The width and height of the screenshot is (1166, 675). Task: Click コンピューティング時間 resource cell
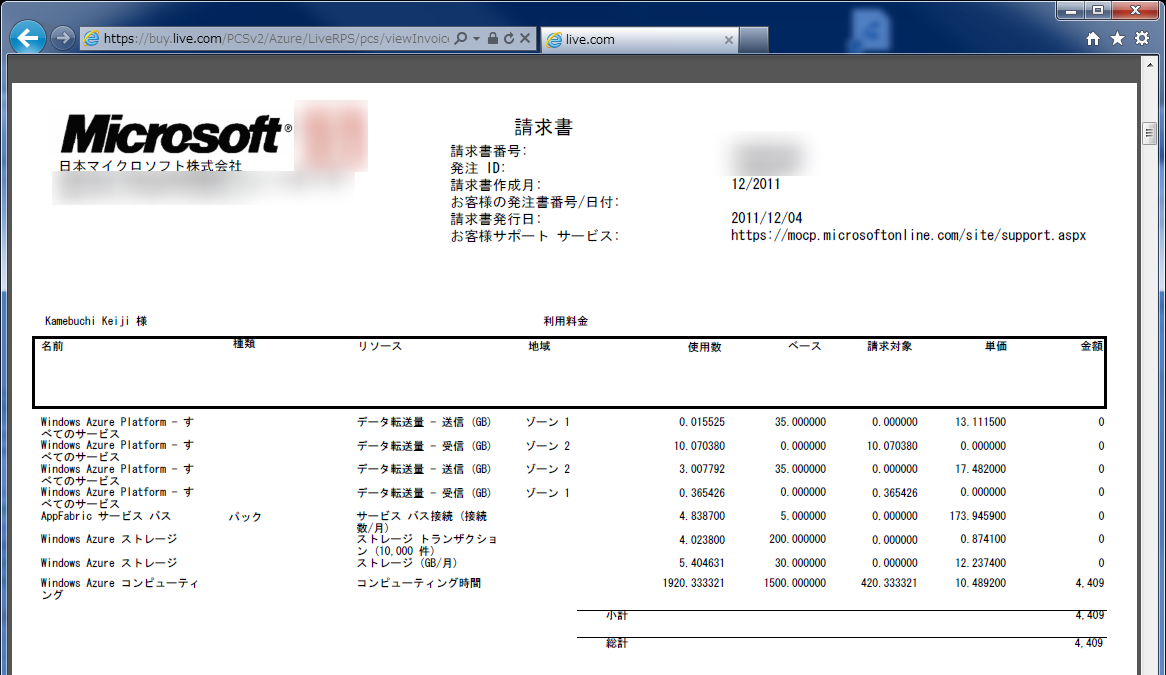tap(419, 584)
